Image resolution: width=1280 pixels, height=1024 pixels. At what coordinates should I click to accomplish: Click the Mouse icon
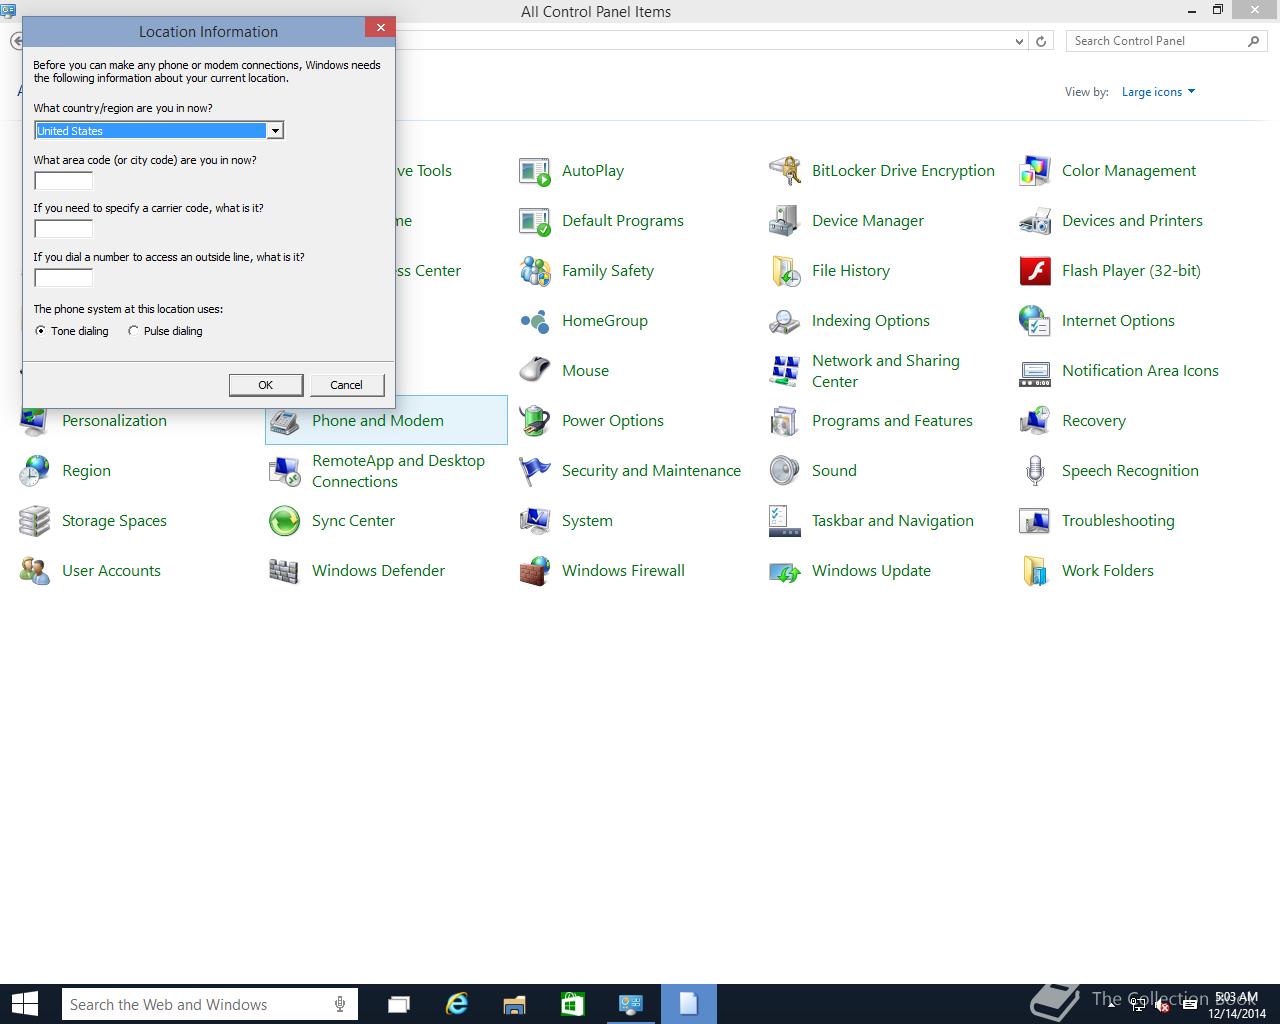(x=535, y=371)
